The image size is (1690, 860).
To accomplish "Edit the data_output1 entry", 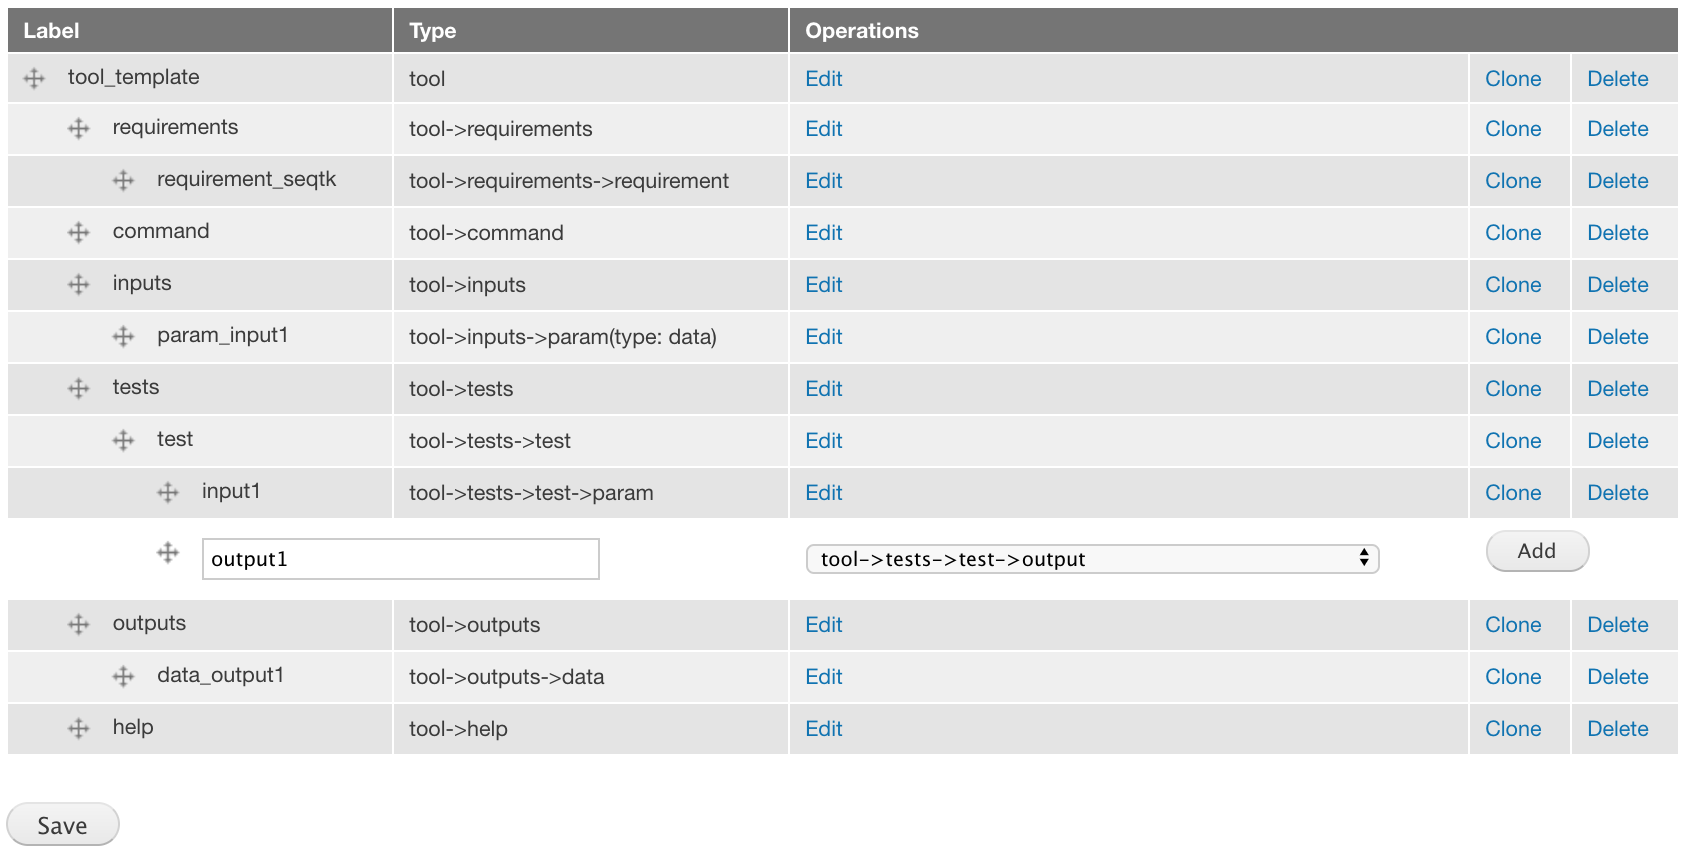I will click(x=824, y=677).
